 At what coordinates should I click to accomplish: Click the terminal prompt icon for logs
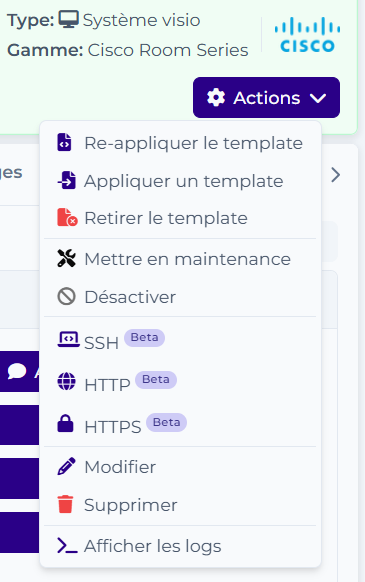click(67, 546)
